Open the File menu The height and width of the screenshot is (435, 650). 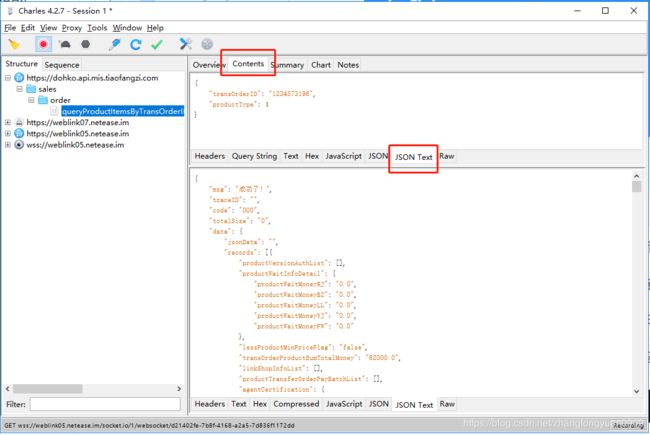pyautogui.click(x=10, y=28)
